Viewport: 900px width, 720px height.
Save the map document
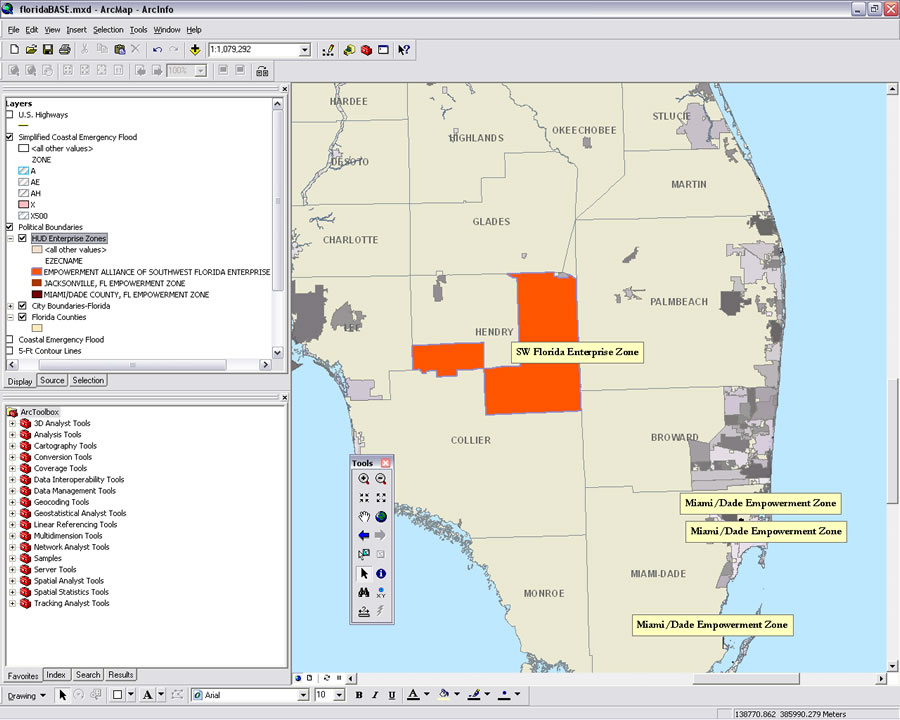(48, 49)
